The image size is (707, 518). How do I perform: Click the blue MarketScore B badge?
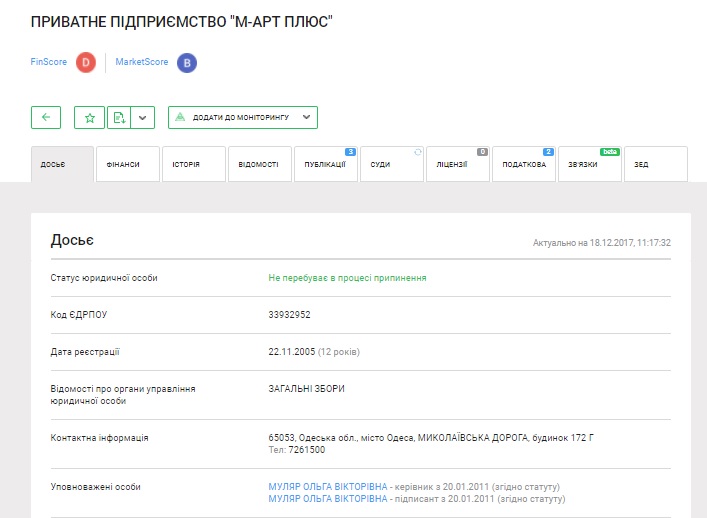point(186,63)
